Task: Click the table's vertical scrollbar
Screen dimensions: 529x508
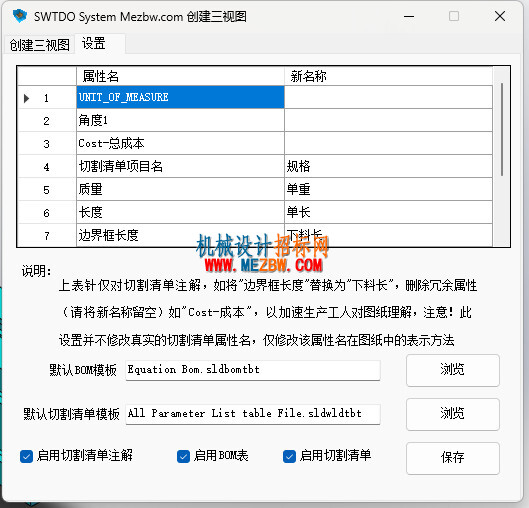Action: point(501,157)
